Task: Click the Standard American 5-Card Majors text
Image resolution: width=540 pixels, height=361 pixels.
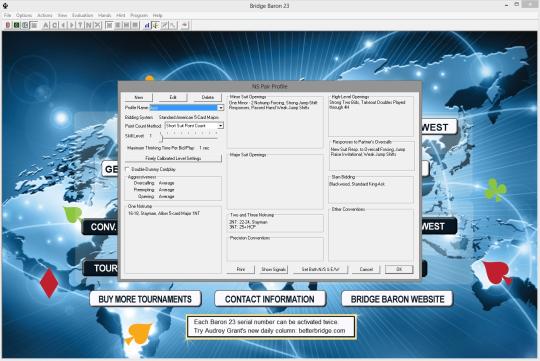Action: (x=189, y=117)
